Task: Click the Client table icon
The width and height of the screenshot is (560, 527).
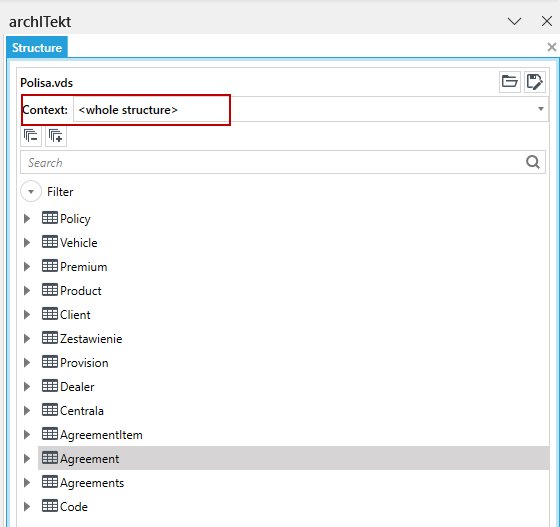Action: (50, 314)
